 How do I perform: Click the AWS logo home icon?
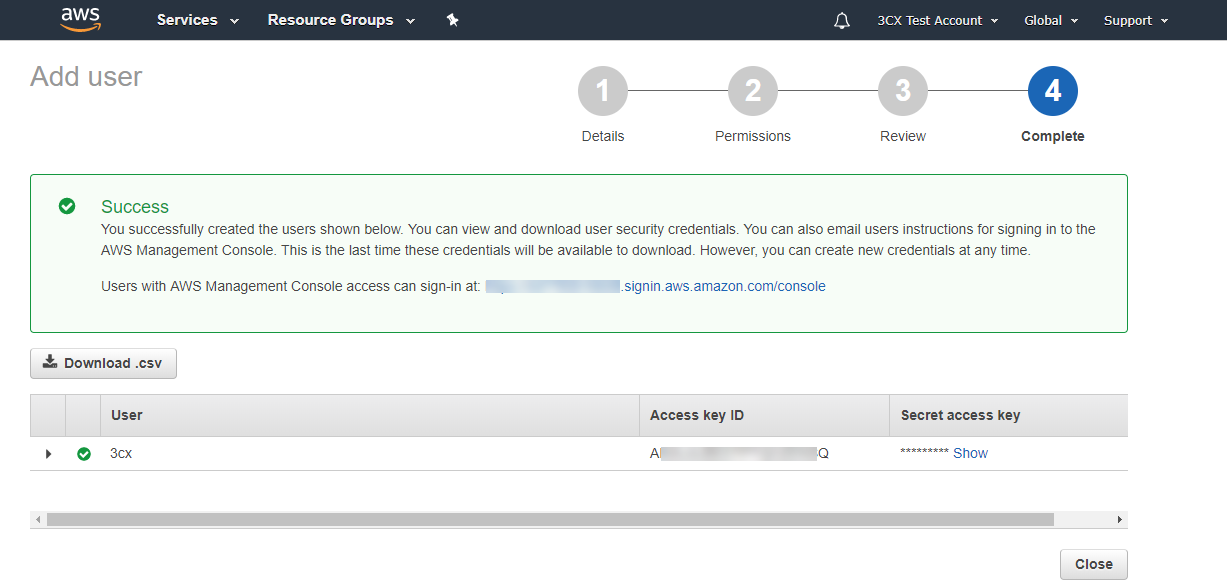point(81,19)
